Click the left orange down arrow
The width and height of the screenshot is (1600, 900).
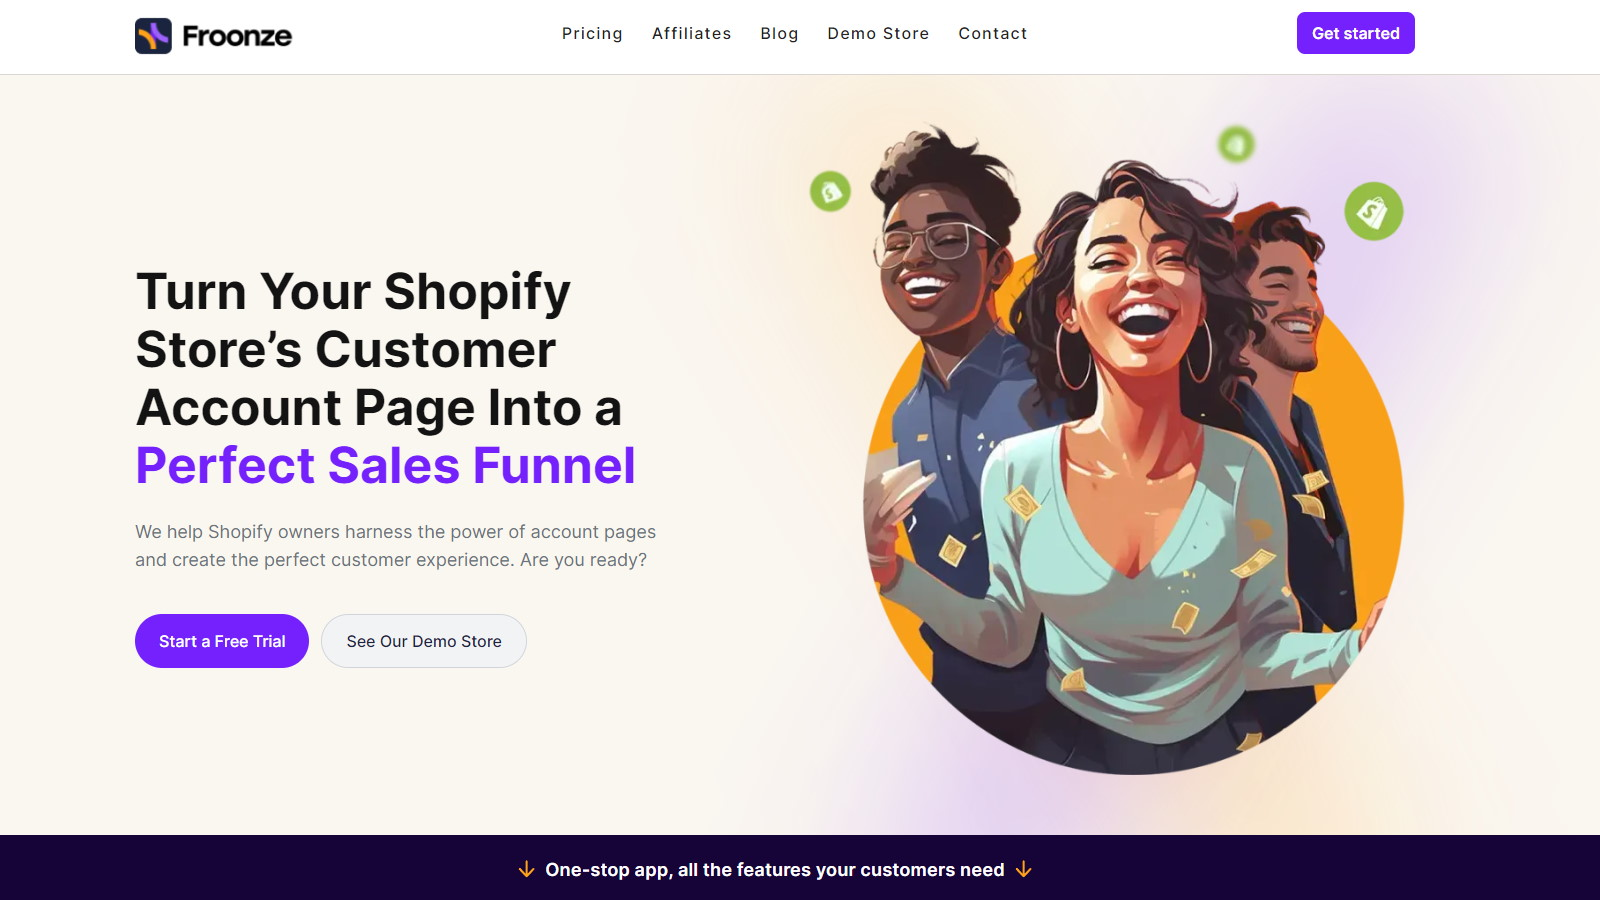pos(526,870)
